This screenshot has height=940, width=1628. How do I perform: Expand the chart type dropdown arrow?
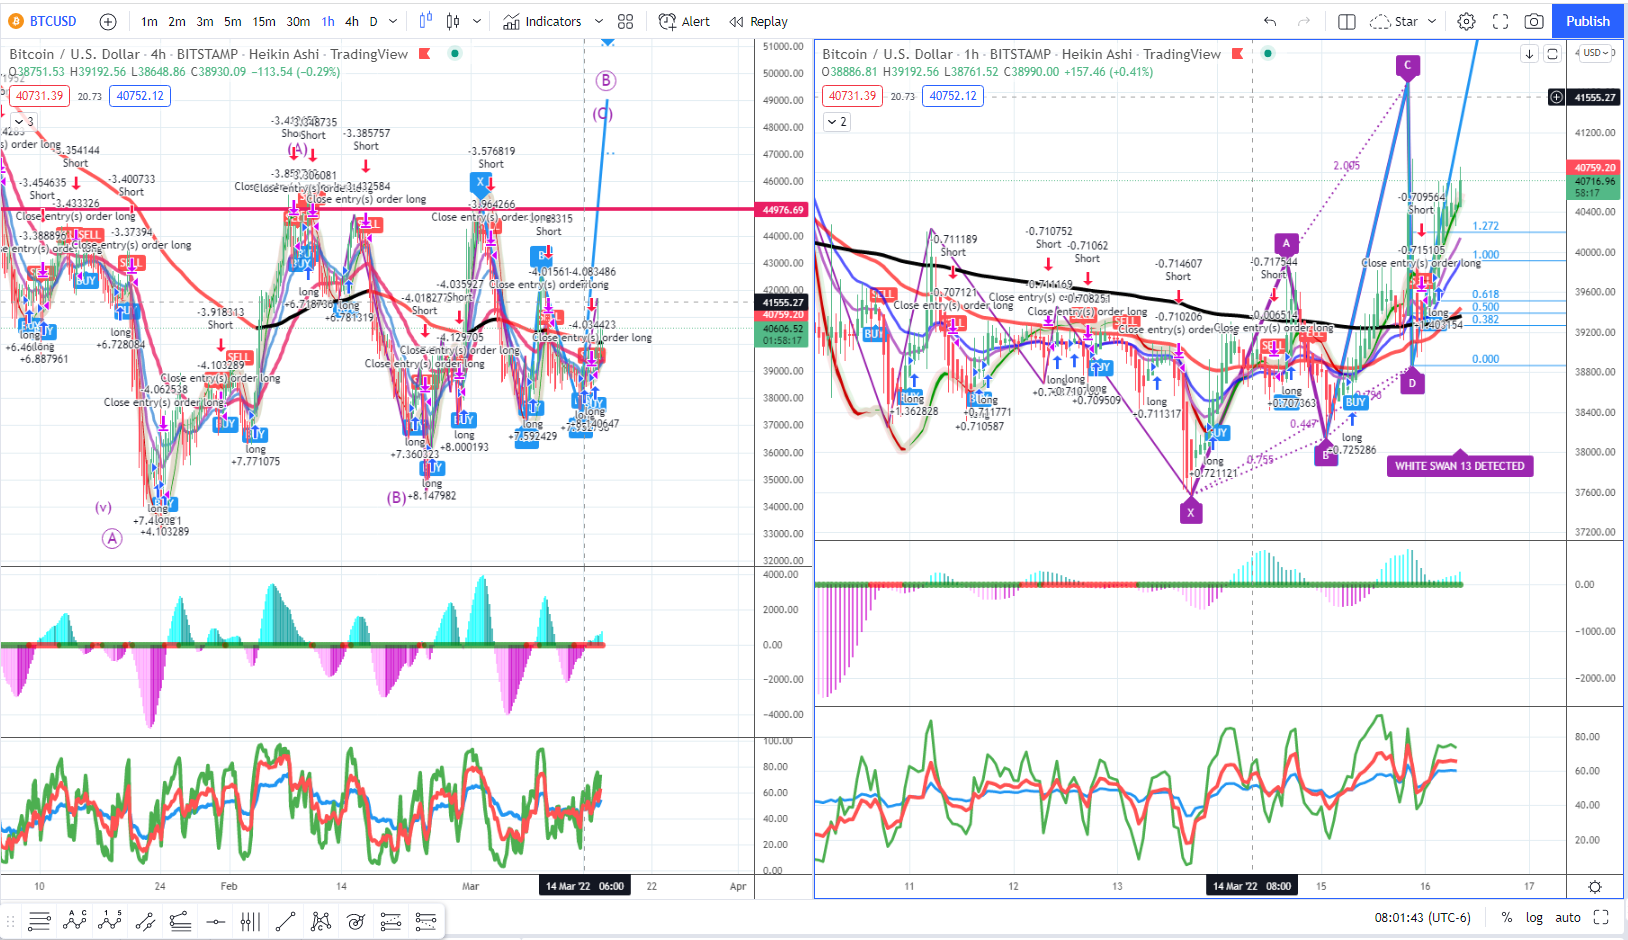click(477, 21)
